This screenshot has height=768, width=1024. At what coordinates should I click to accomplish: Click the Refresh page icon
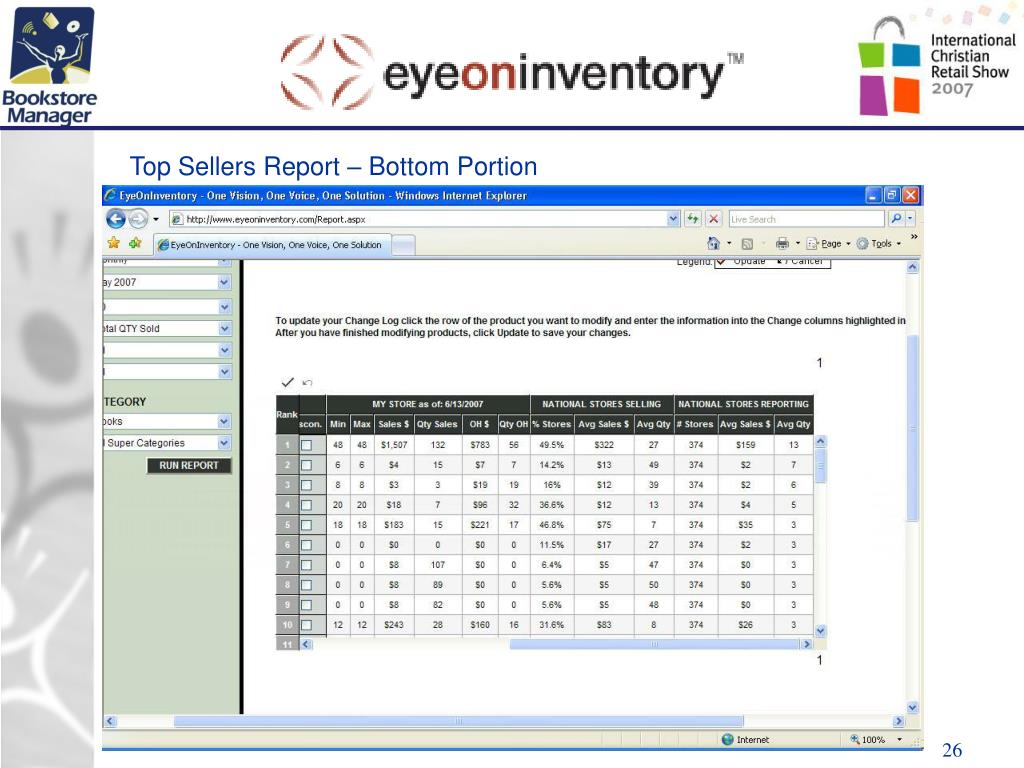pos(692,219)
